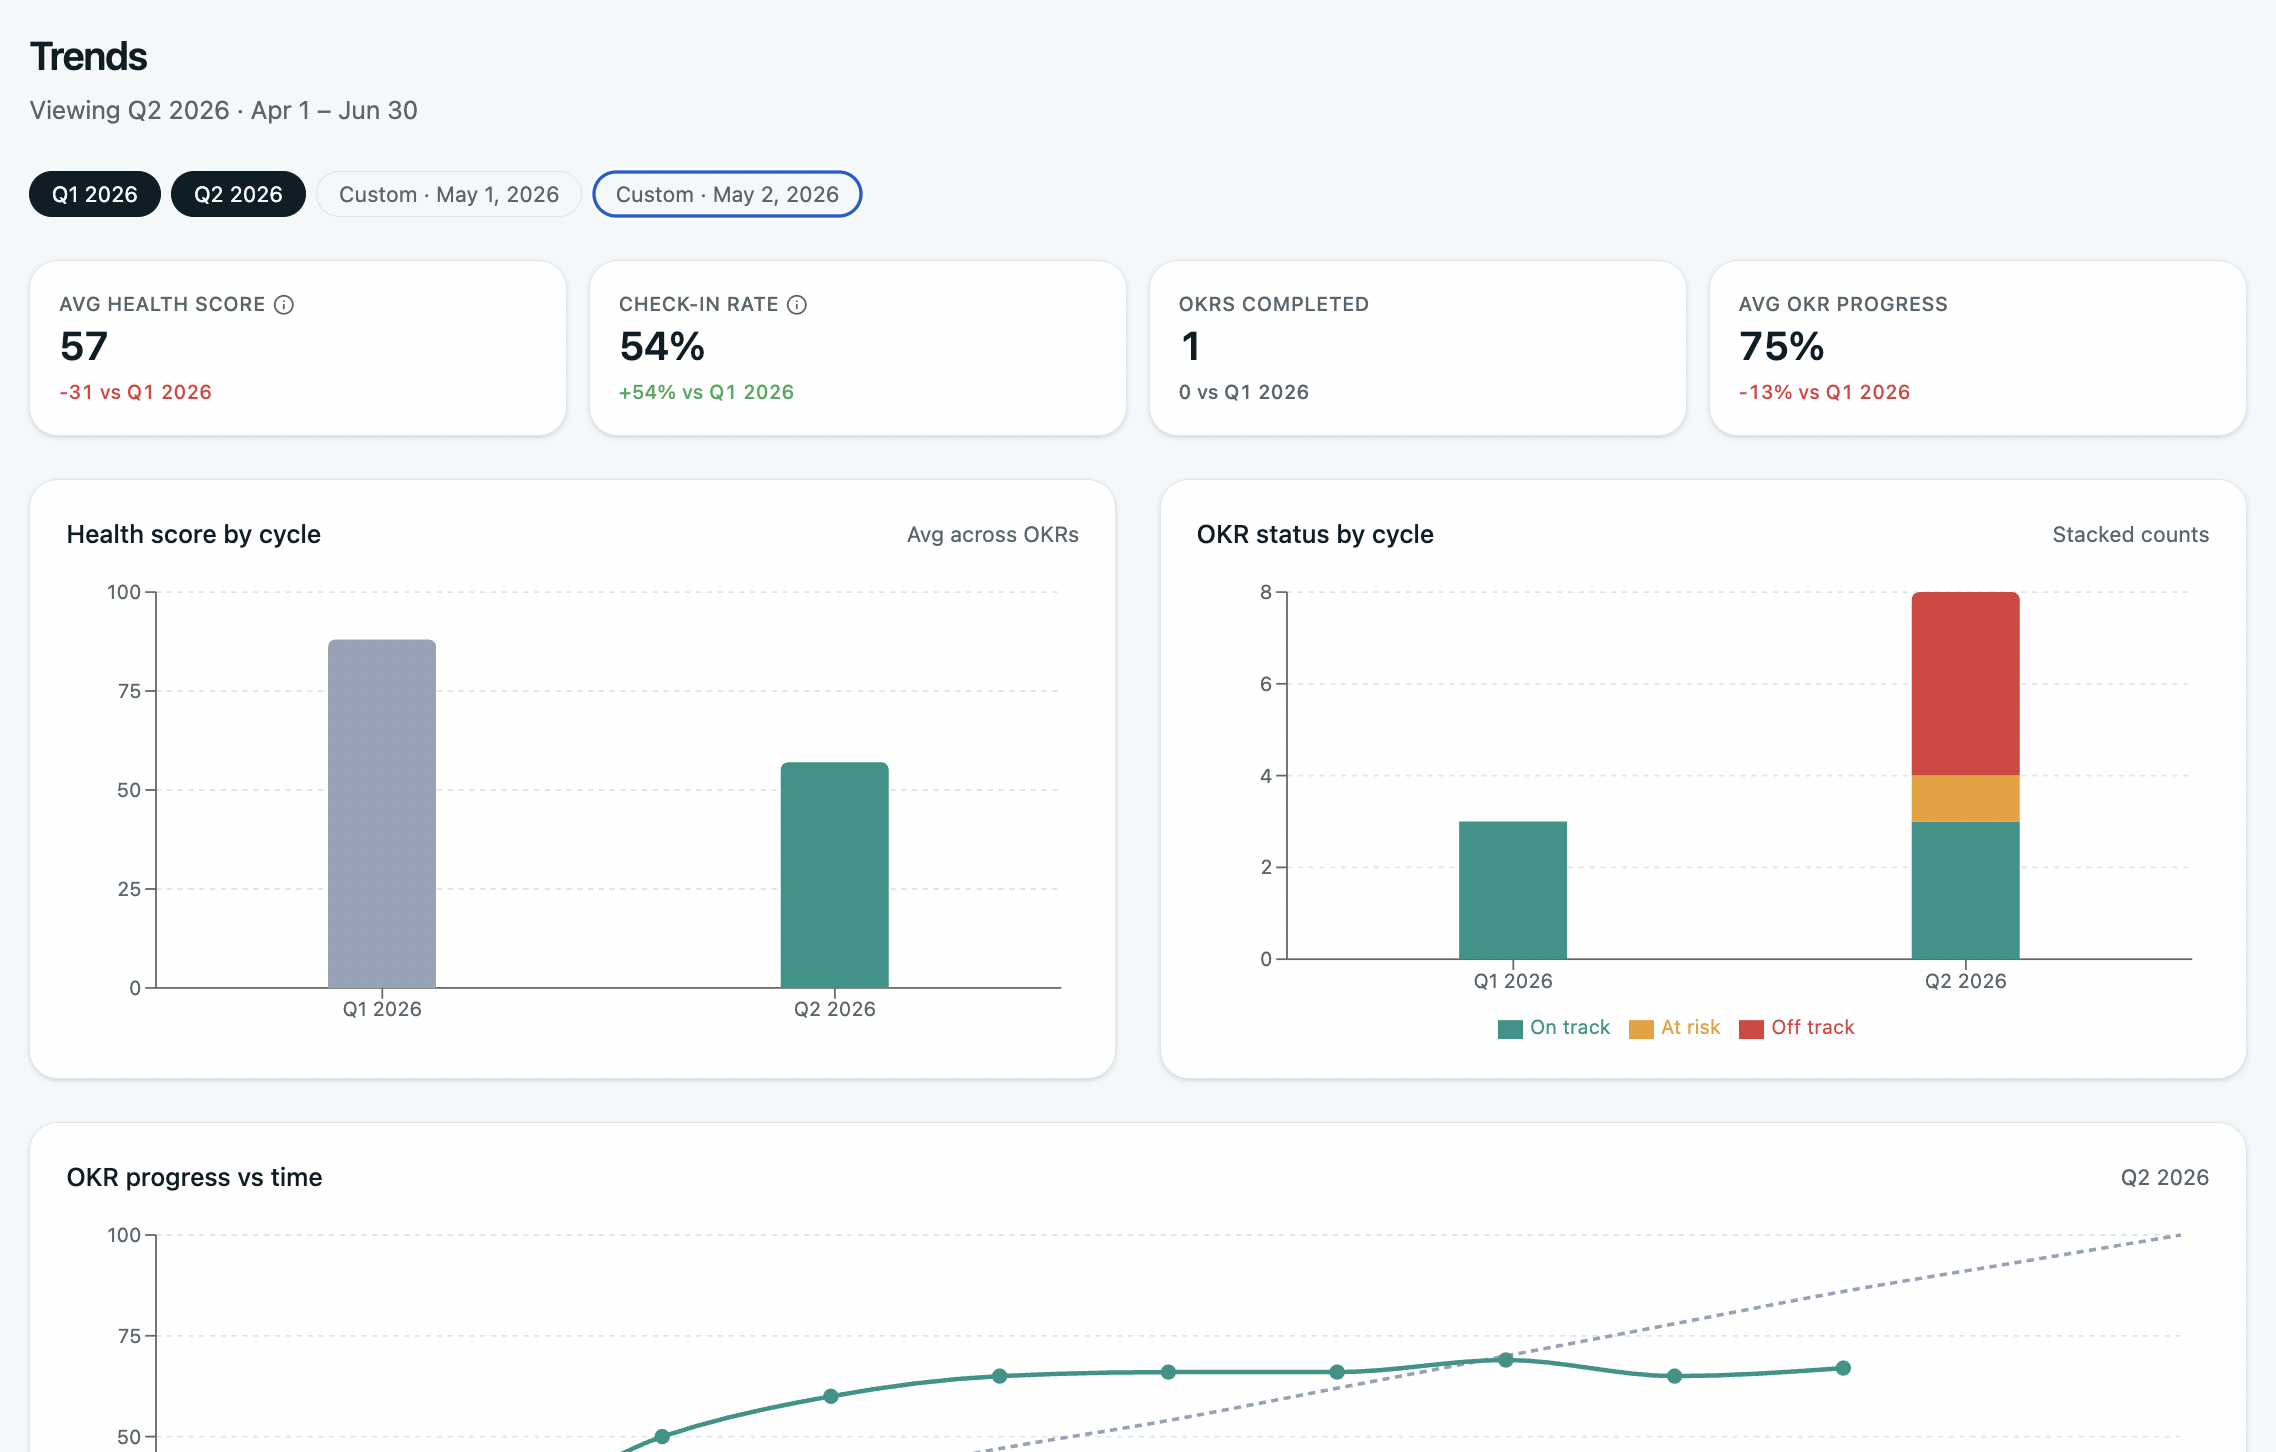Click the Avg across OKRs label
The height and width of the screenshot is (1452, 2276).
(x=993, y=534)
